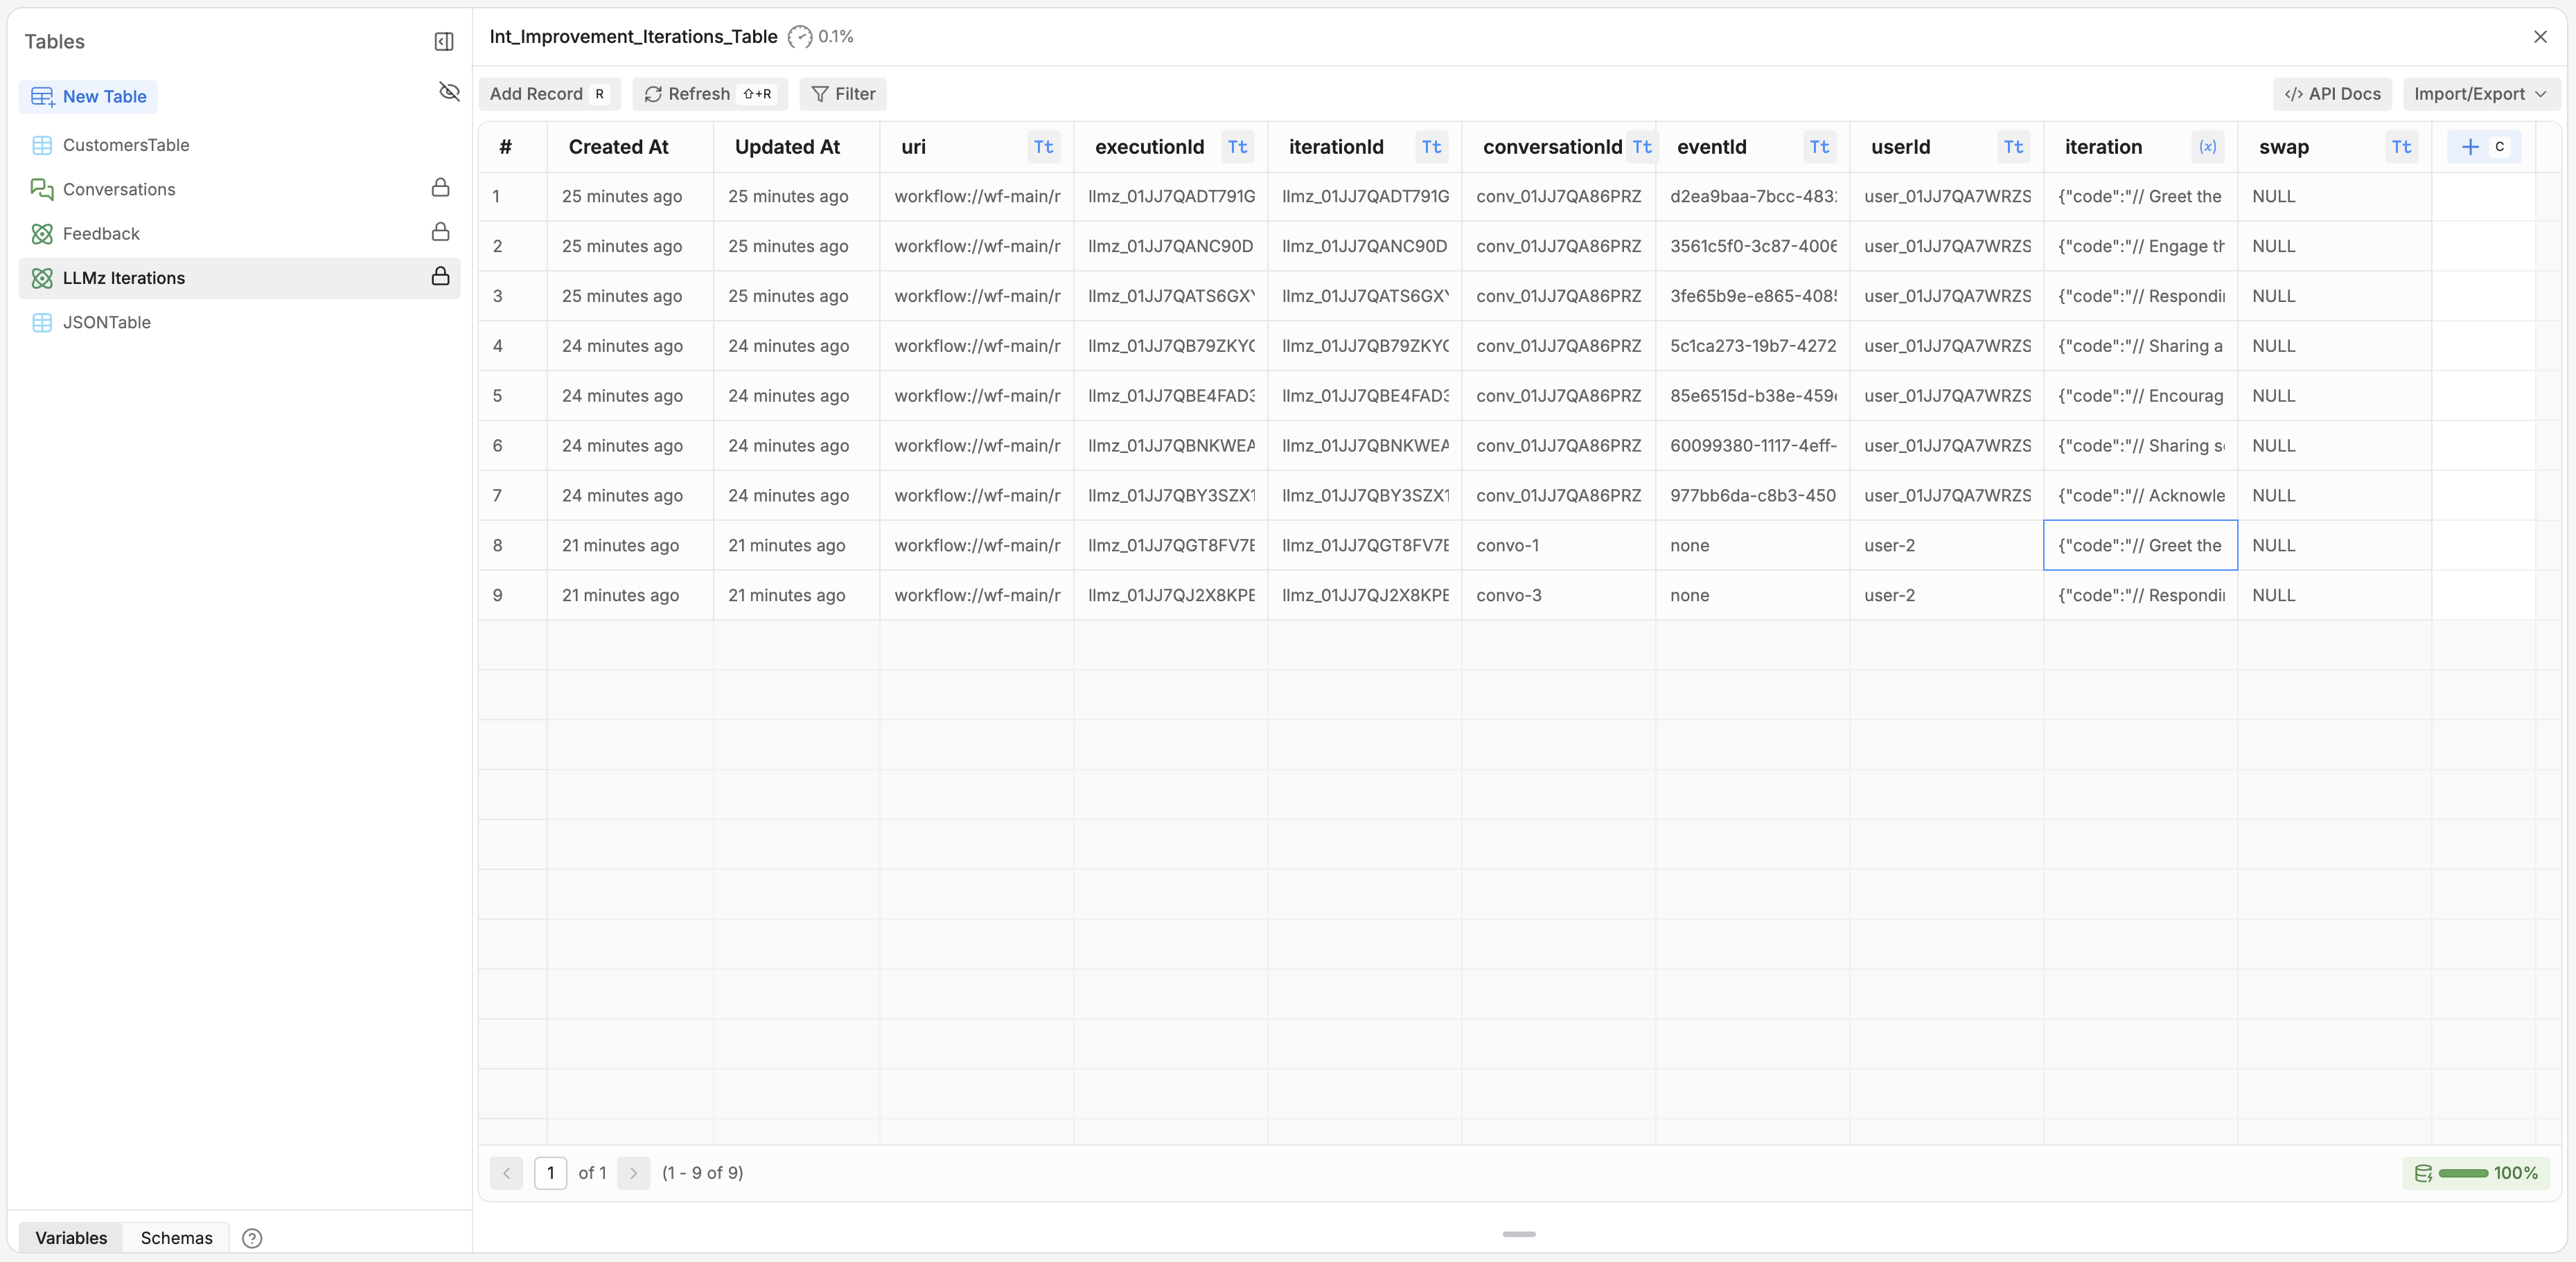The width and height of the screenshot is (2576, 1262).
Task: Click the table usage gauge icon near 0.1%
Action: (799, 37)
